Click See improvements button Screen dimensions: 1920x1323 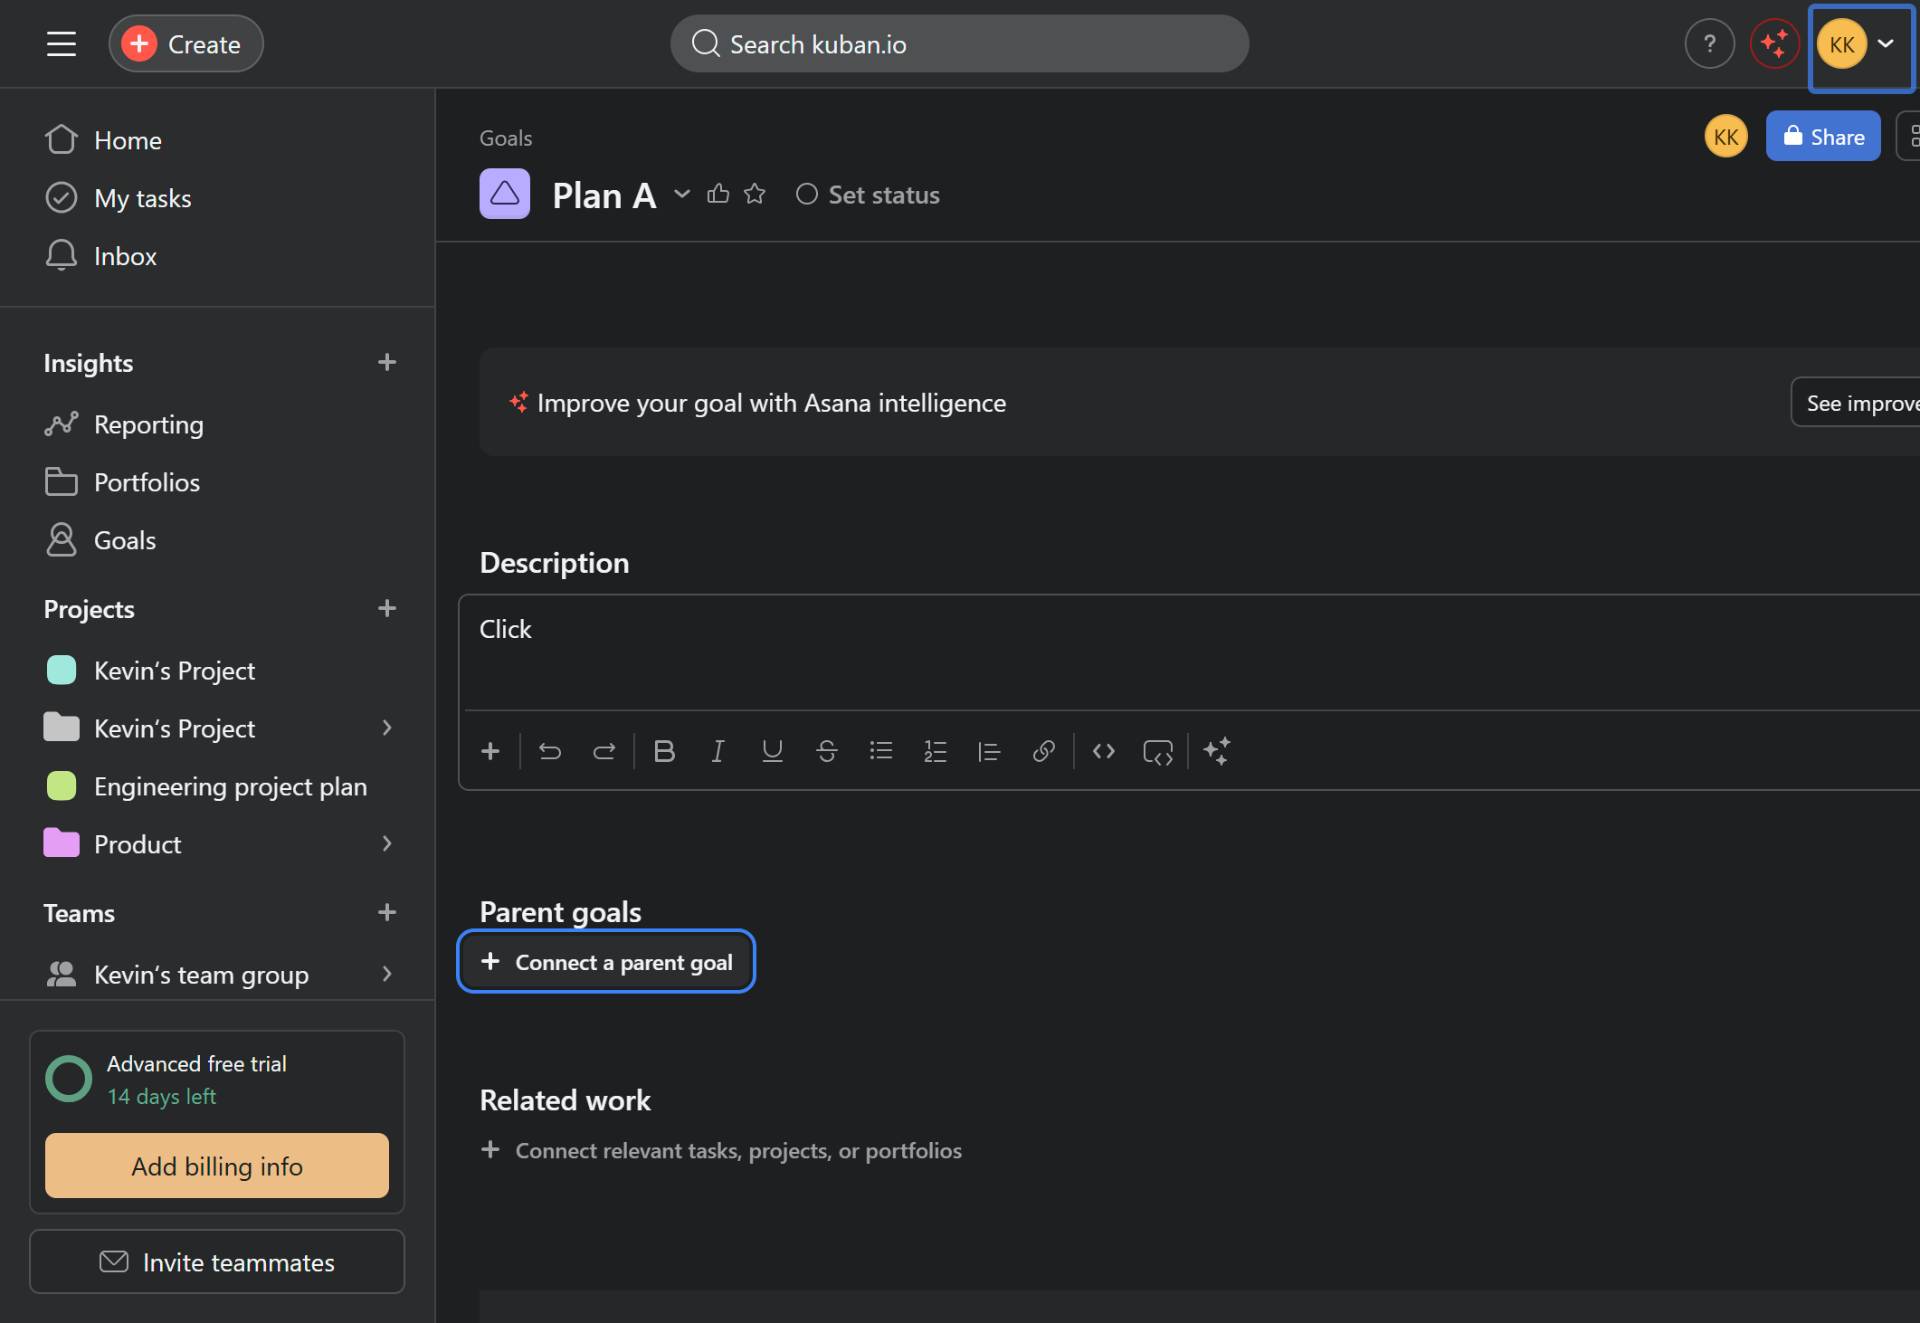click(x=1856, y=402)
